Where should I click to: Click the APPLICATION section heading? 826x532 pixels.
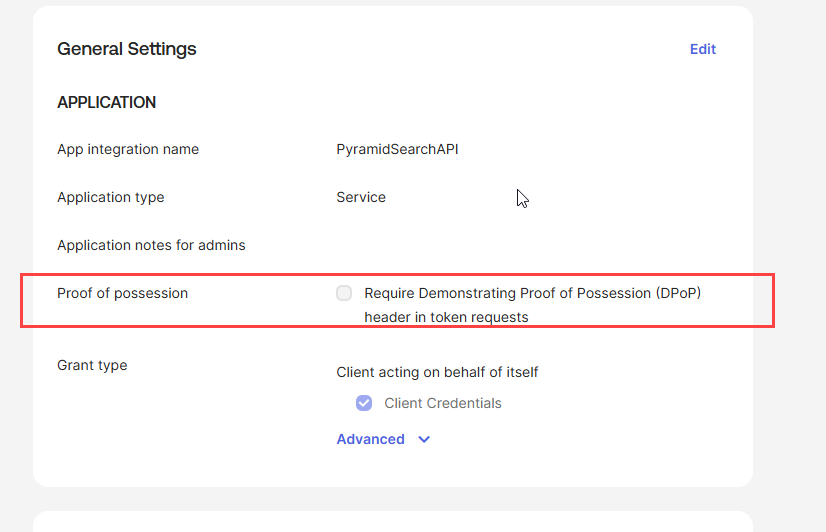click(x=107, y=102)
